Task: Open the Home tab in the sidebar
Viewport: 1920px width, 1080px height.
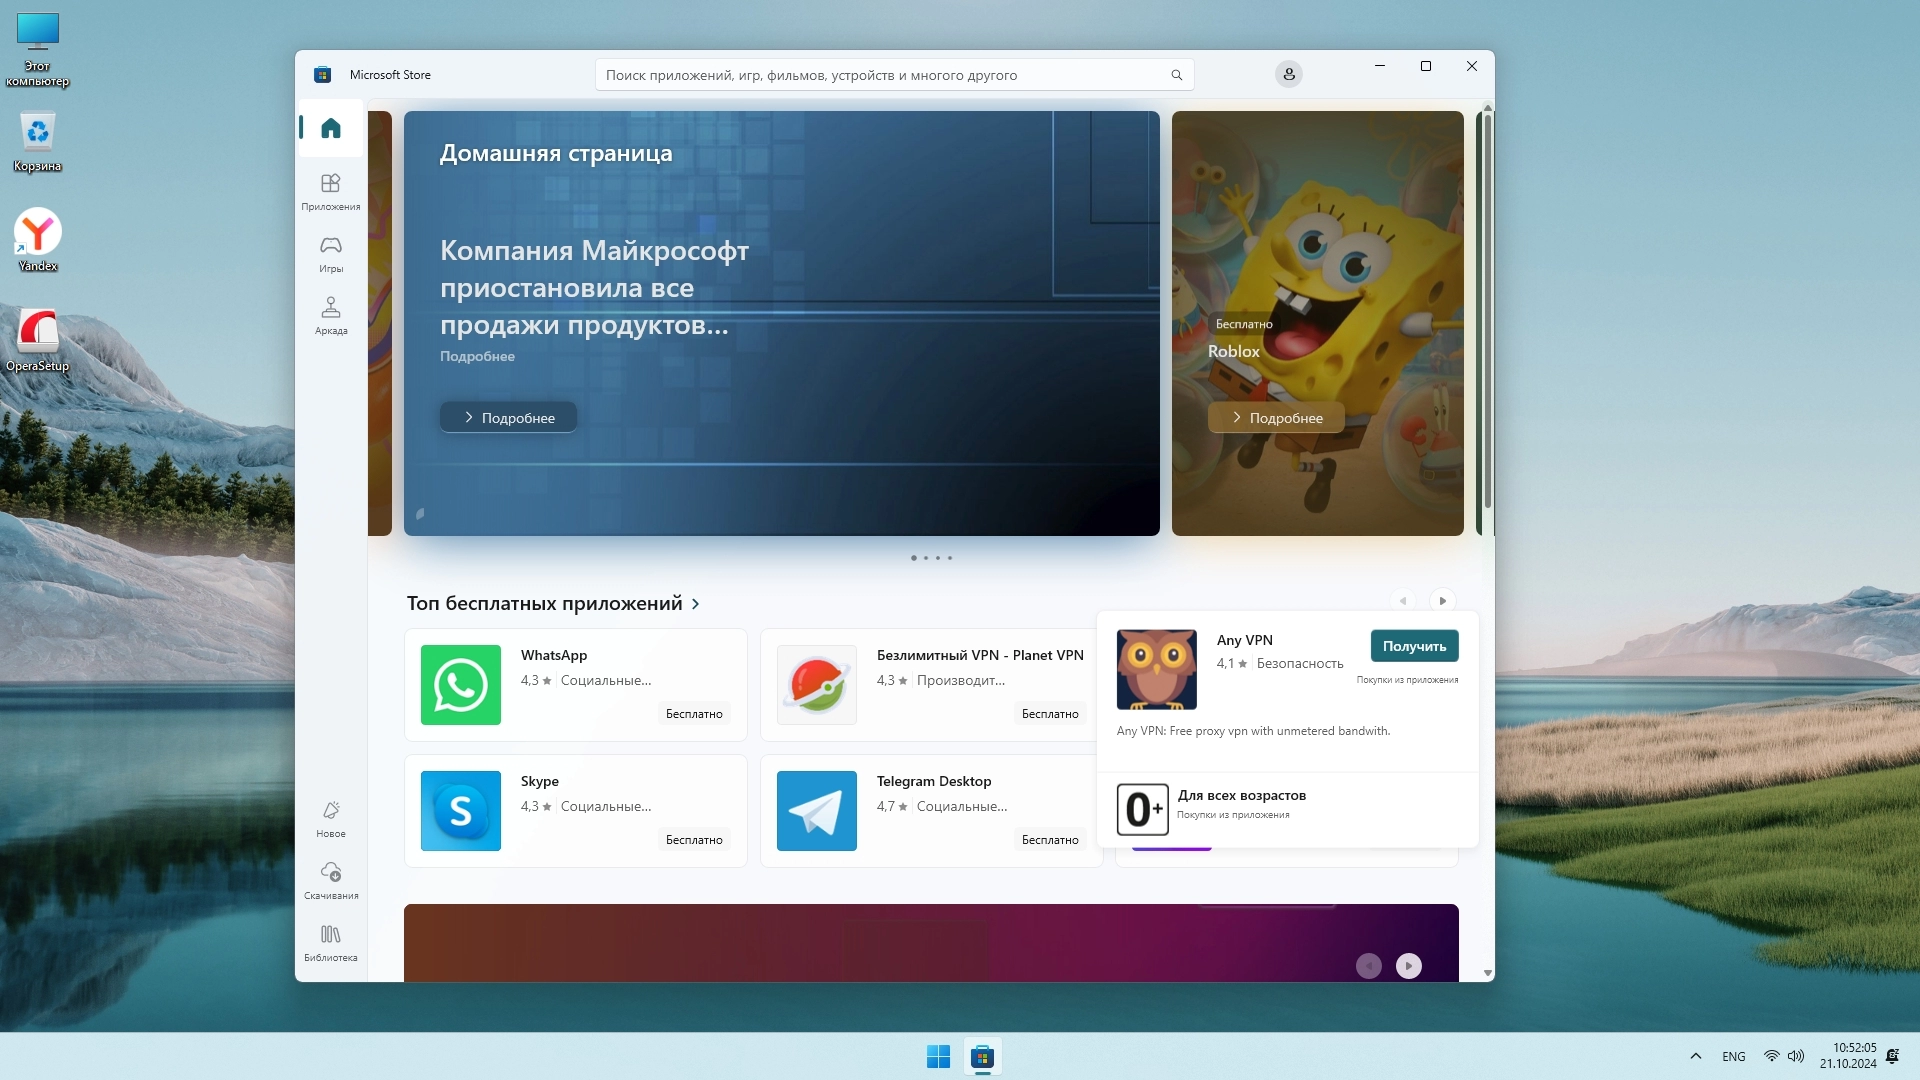Action: 331,128
